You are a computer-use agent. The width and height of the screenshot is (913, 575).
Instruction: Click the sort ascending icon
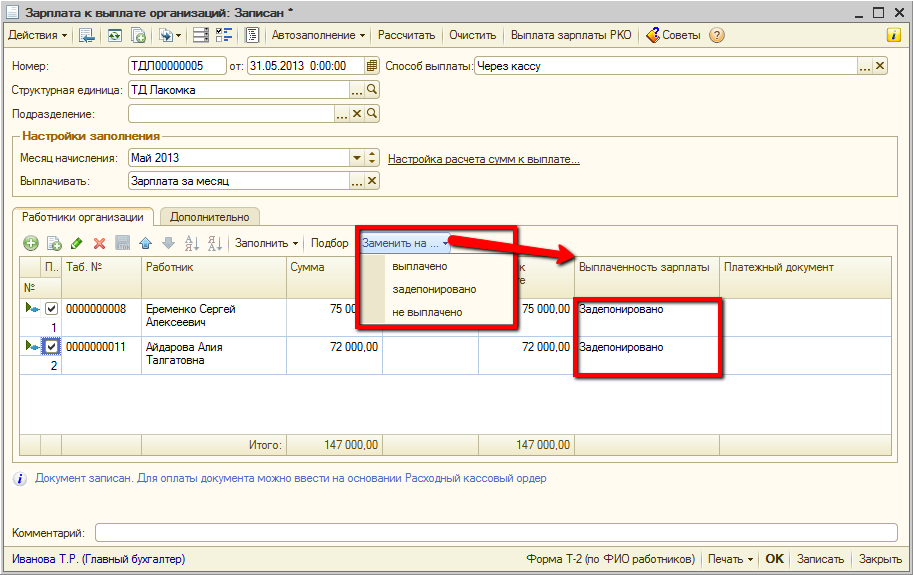[192, 243]
